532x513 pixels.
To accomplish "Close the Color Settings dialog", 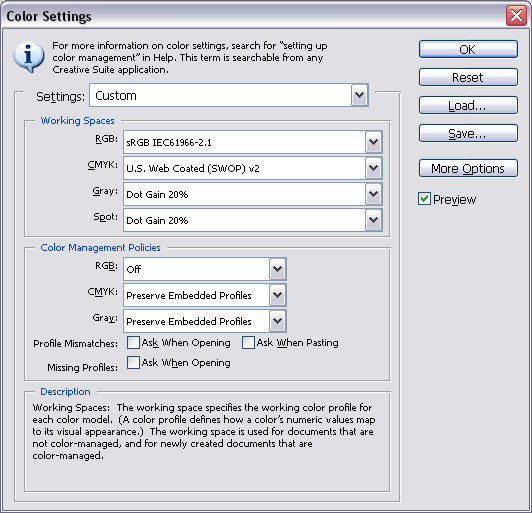I will pos(516,16).
